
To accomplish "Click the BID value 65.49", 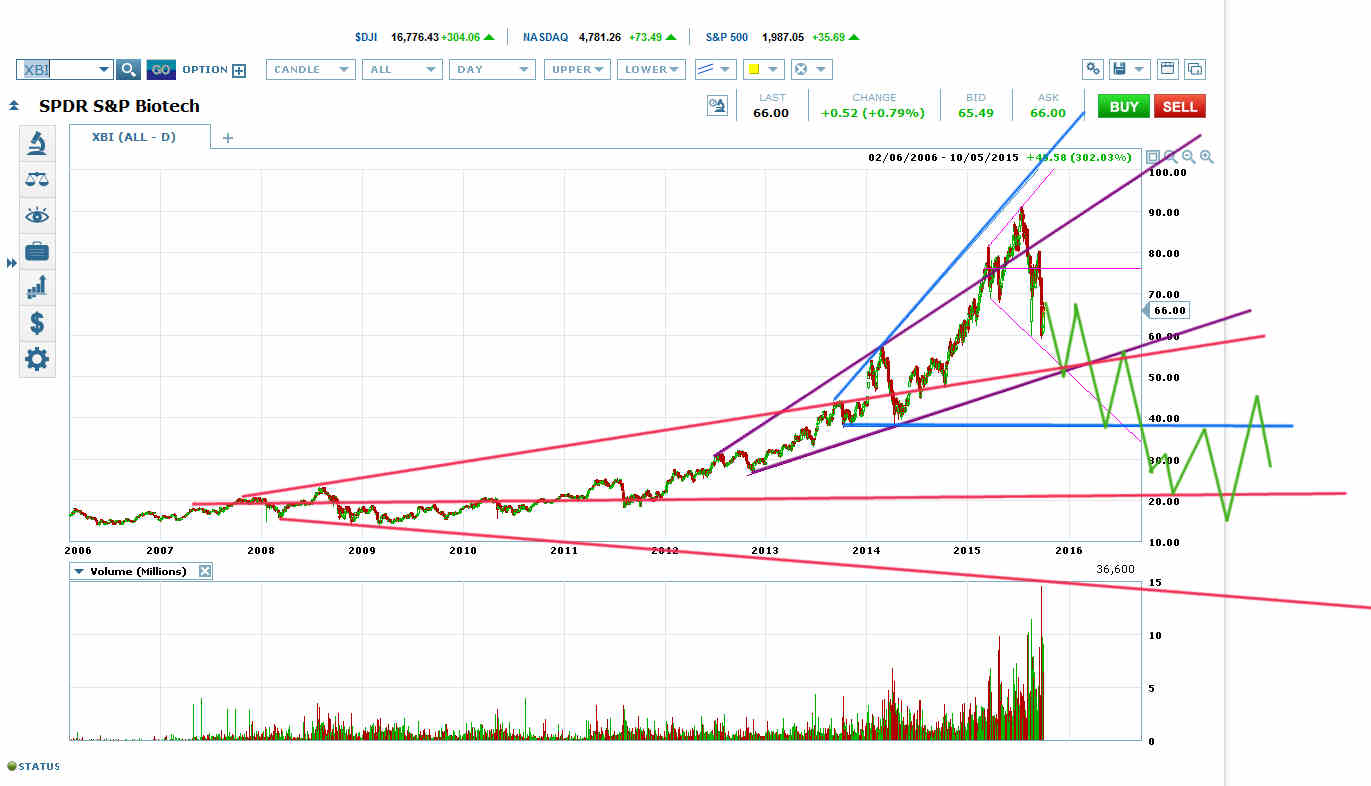I will coord(975,113).
